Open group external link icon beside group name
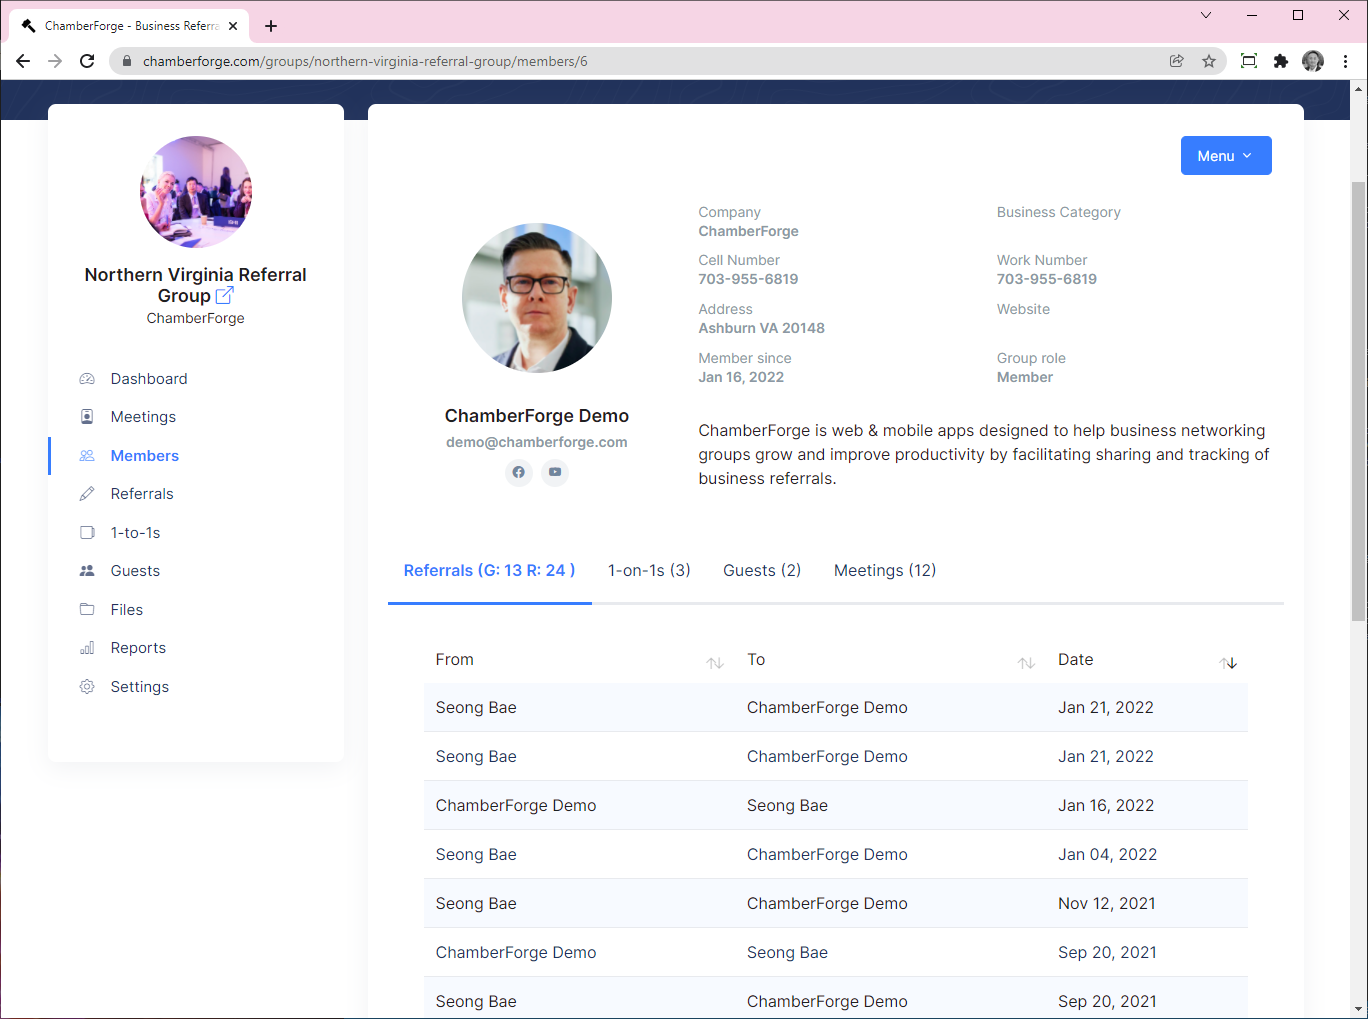 [x=225, y=296]
